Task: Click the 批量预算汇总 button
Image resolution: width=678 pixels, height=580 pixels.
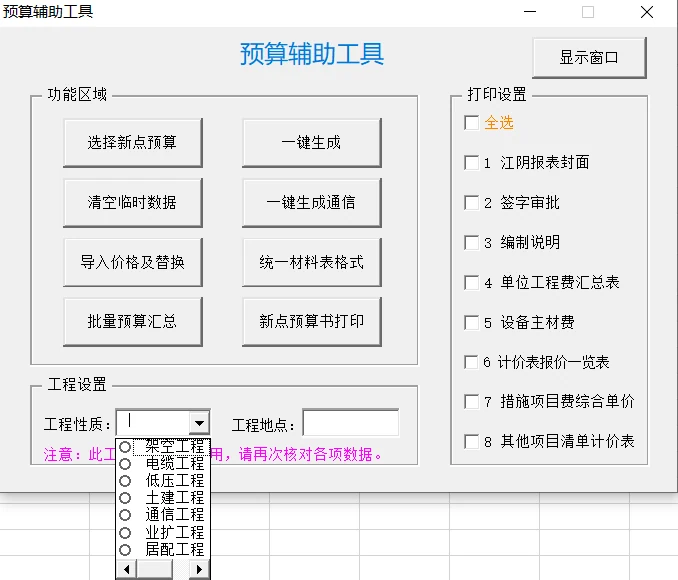Action: point(133,321)
